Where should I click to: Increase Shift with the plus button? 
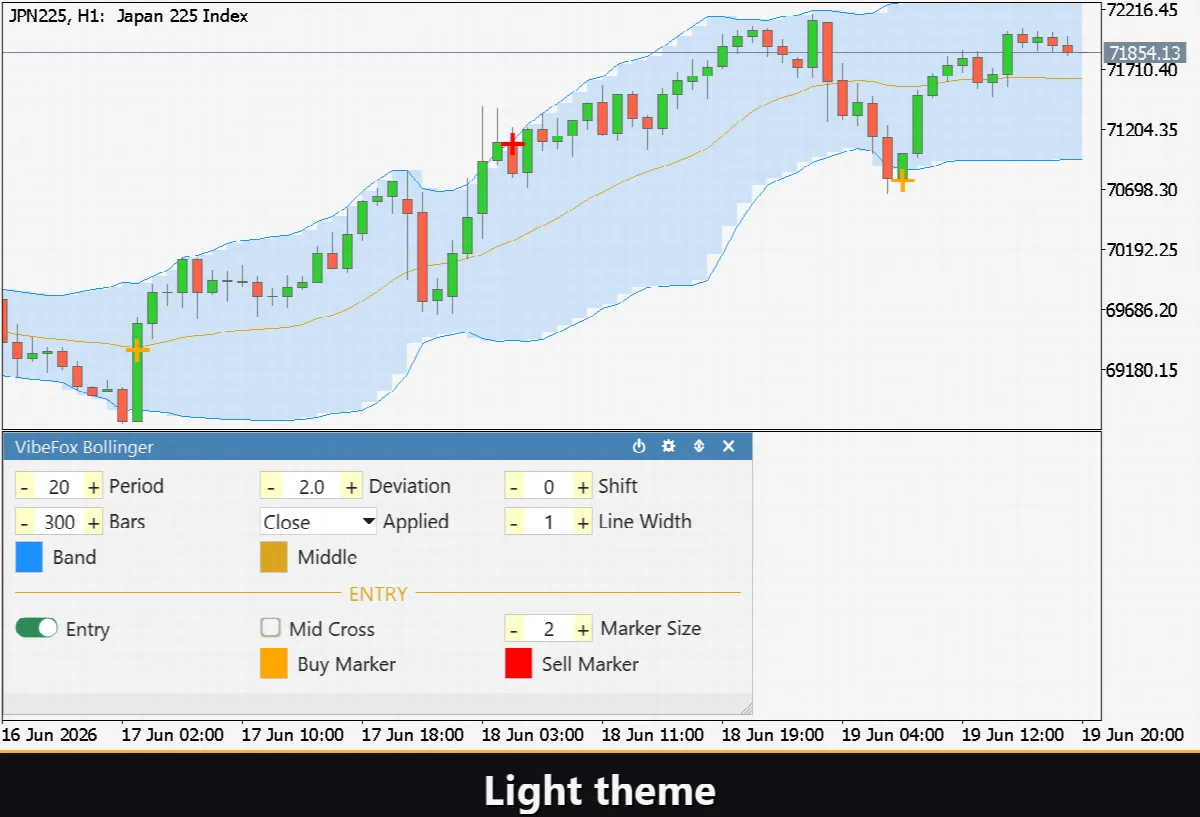(x=582, y=487)
